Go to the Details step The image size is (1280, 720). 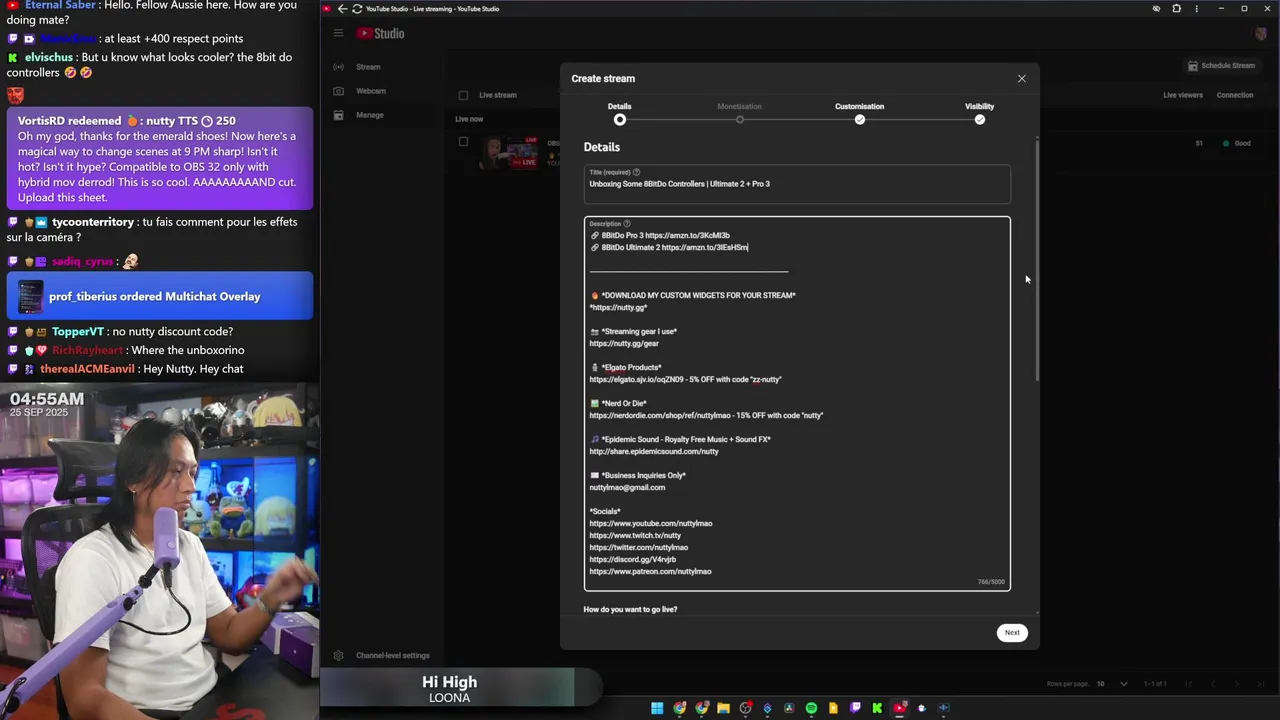(x=620, y=113)
